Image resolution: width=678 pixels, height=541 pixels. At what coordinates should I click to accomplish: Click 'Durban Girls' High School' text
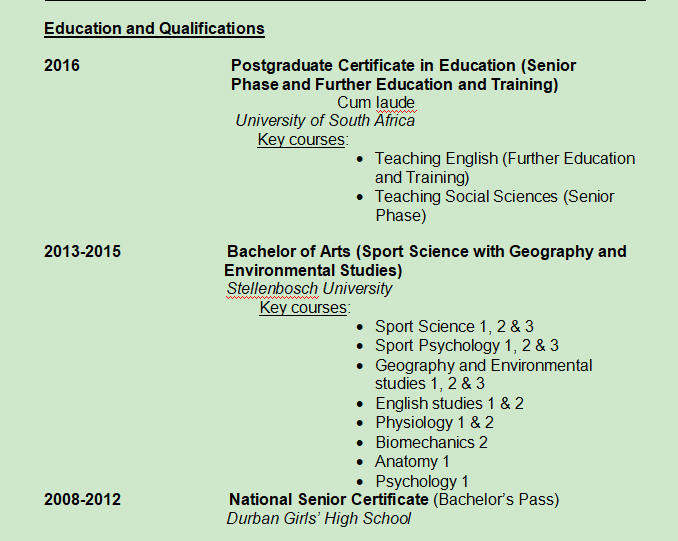coord(318,518)
